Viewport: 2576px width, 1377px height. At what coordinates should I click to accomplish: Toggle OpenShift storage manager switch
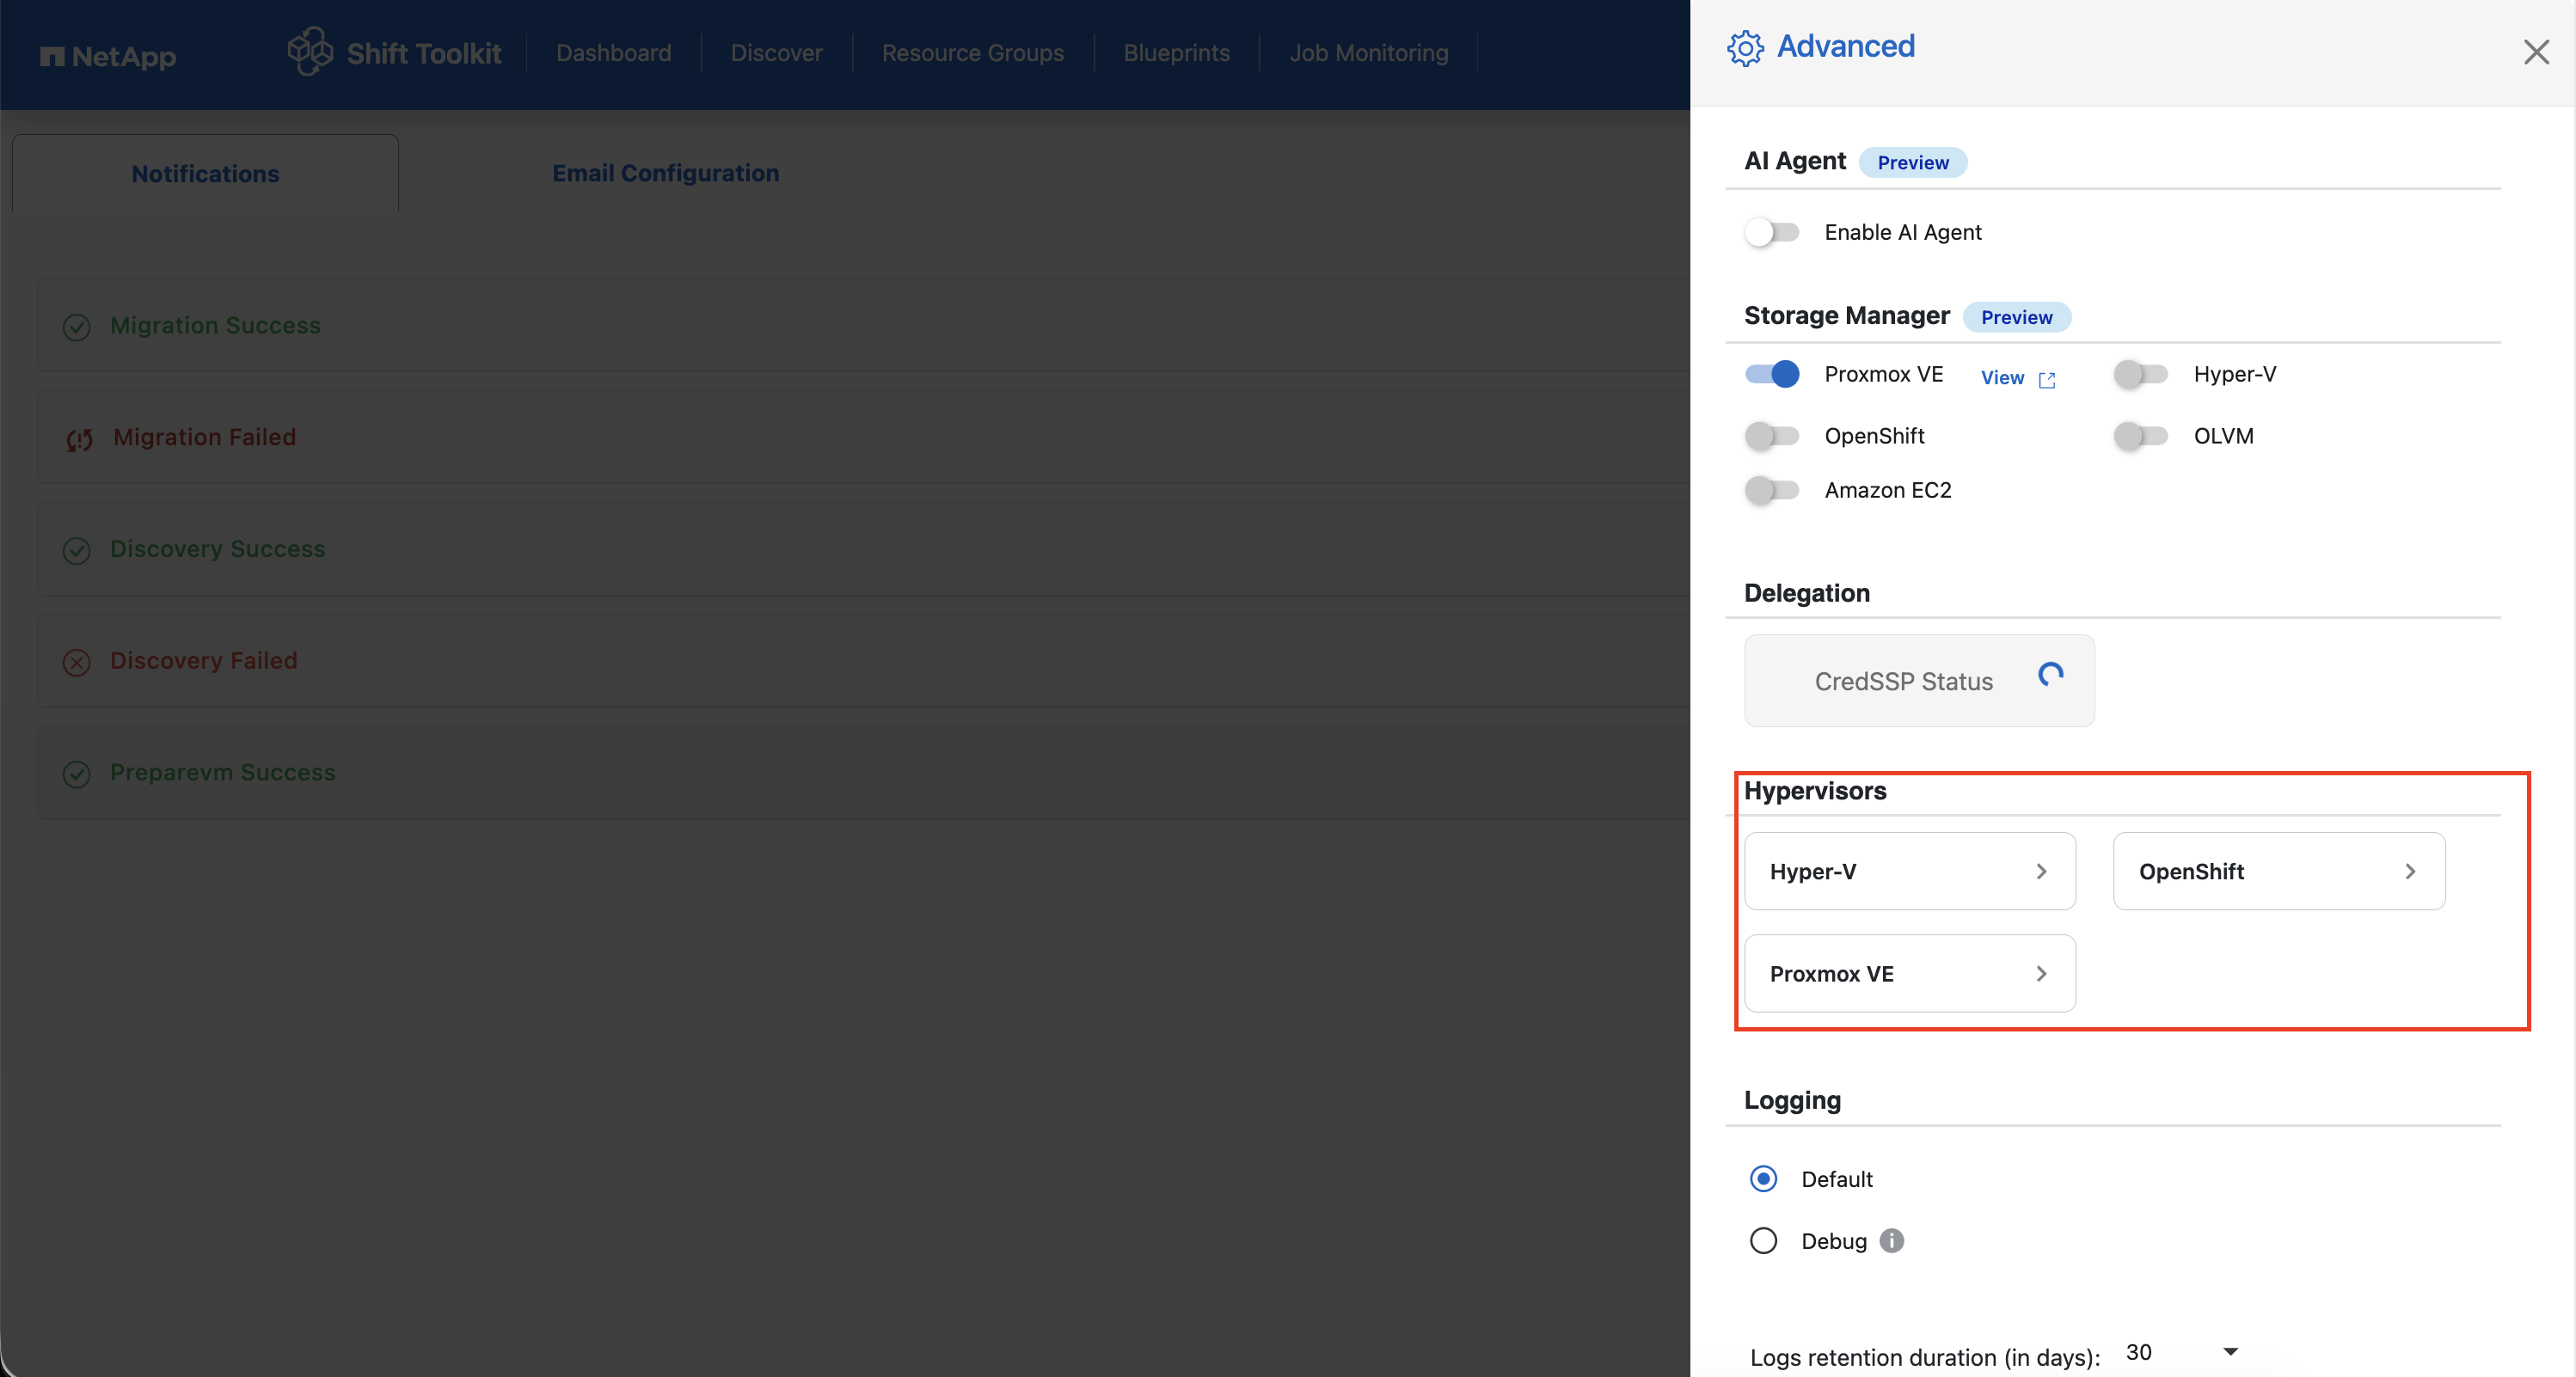click(x=1771, y=436)
